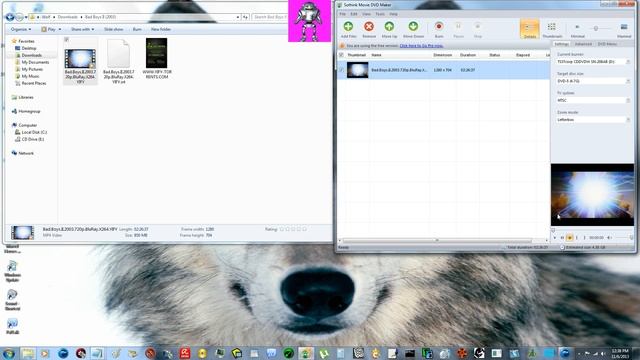640x360 pixels.
Task: Click the Move Up arrow icon
Action: [389, 27]
